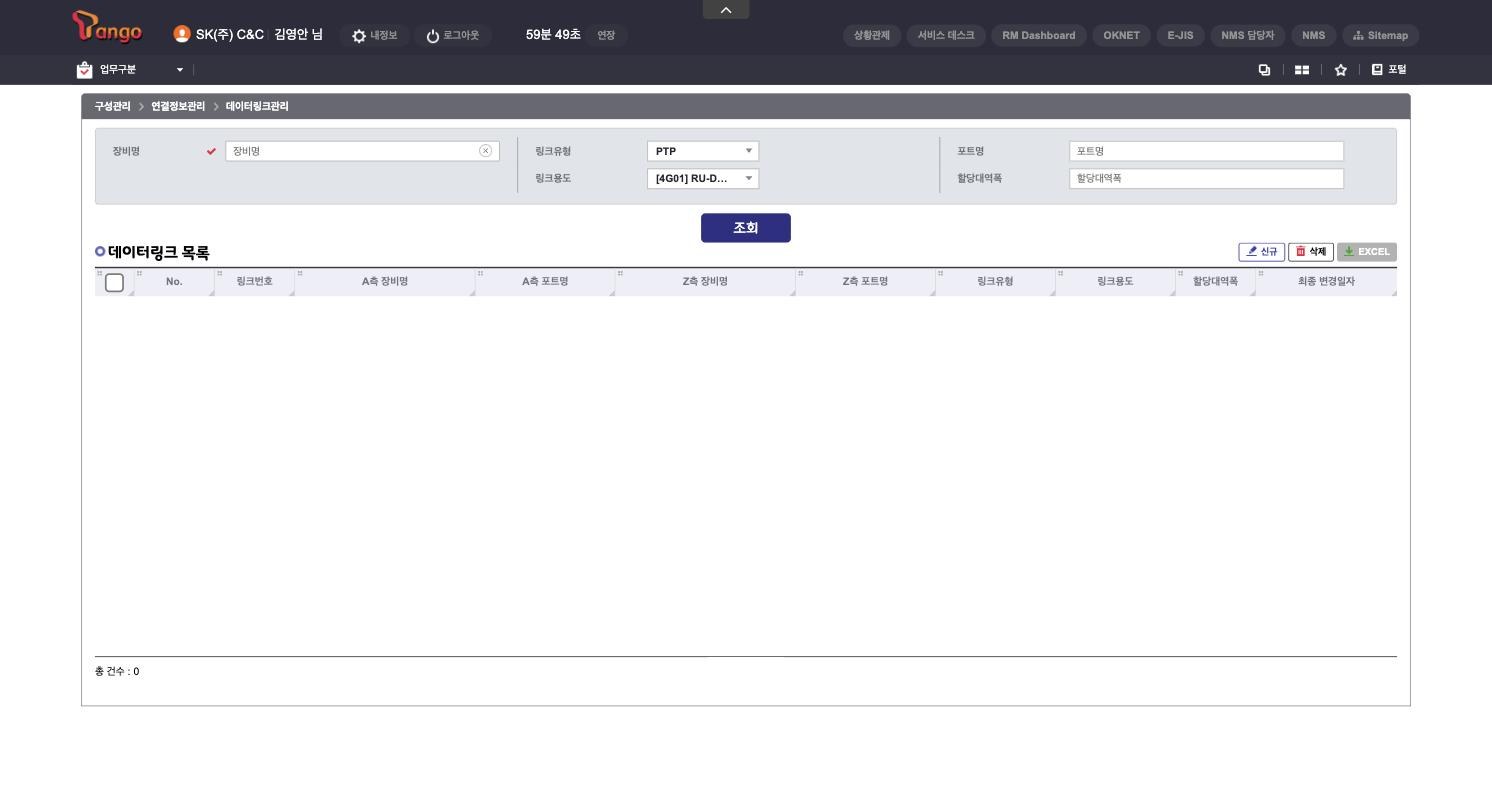Focus the 장비명 input field

[x=362, y=151]
